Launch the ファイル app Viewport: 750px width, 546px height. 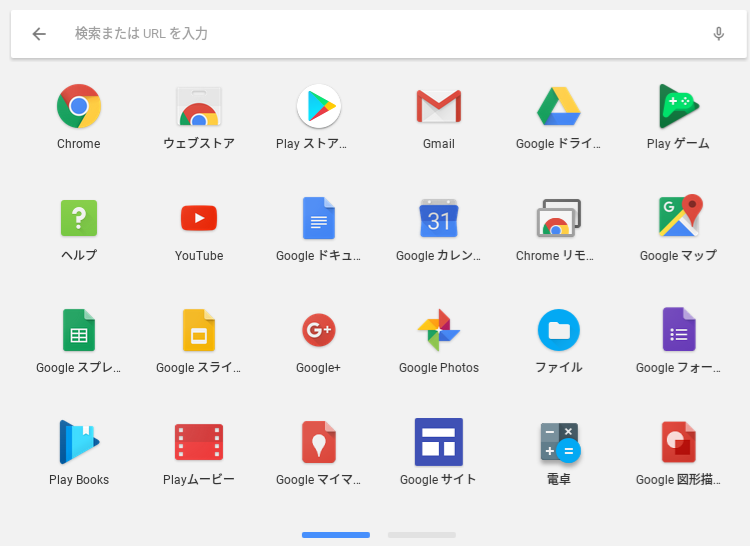559,330
